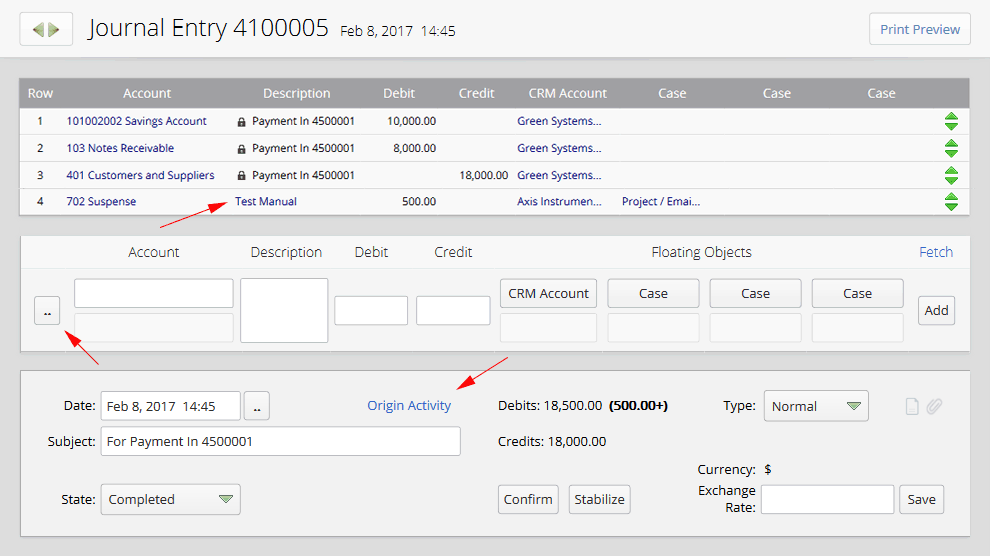Click the move-down arrow on row 4
Image resolution: width=990 pixels, height=556 pixels.
point(951,207)
